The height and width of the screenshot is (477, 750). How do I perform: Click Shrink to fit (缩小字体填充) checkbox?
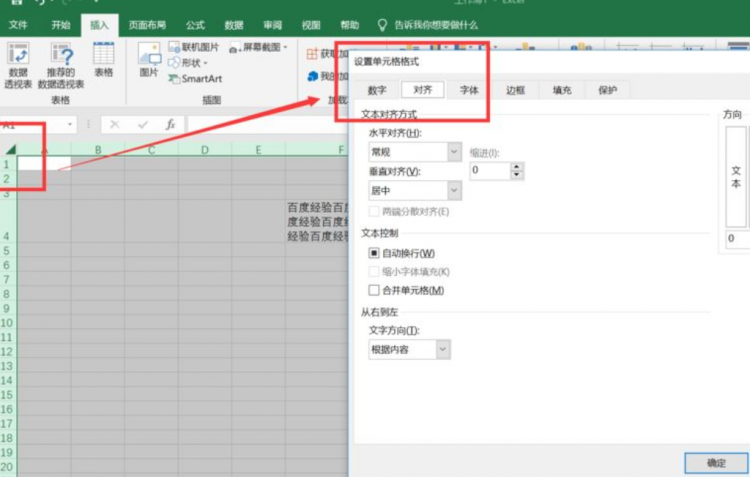tap(374, 271)
